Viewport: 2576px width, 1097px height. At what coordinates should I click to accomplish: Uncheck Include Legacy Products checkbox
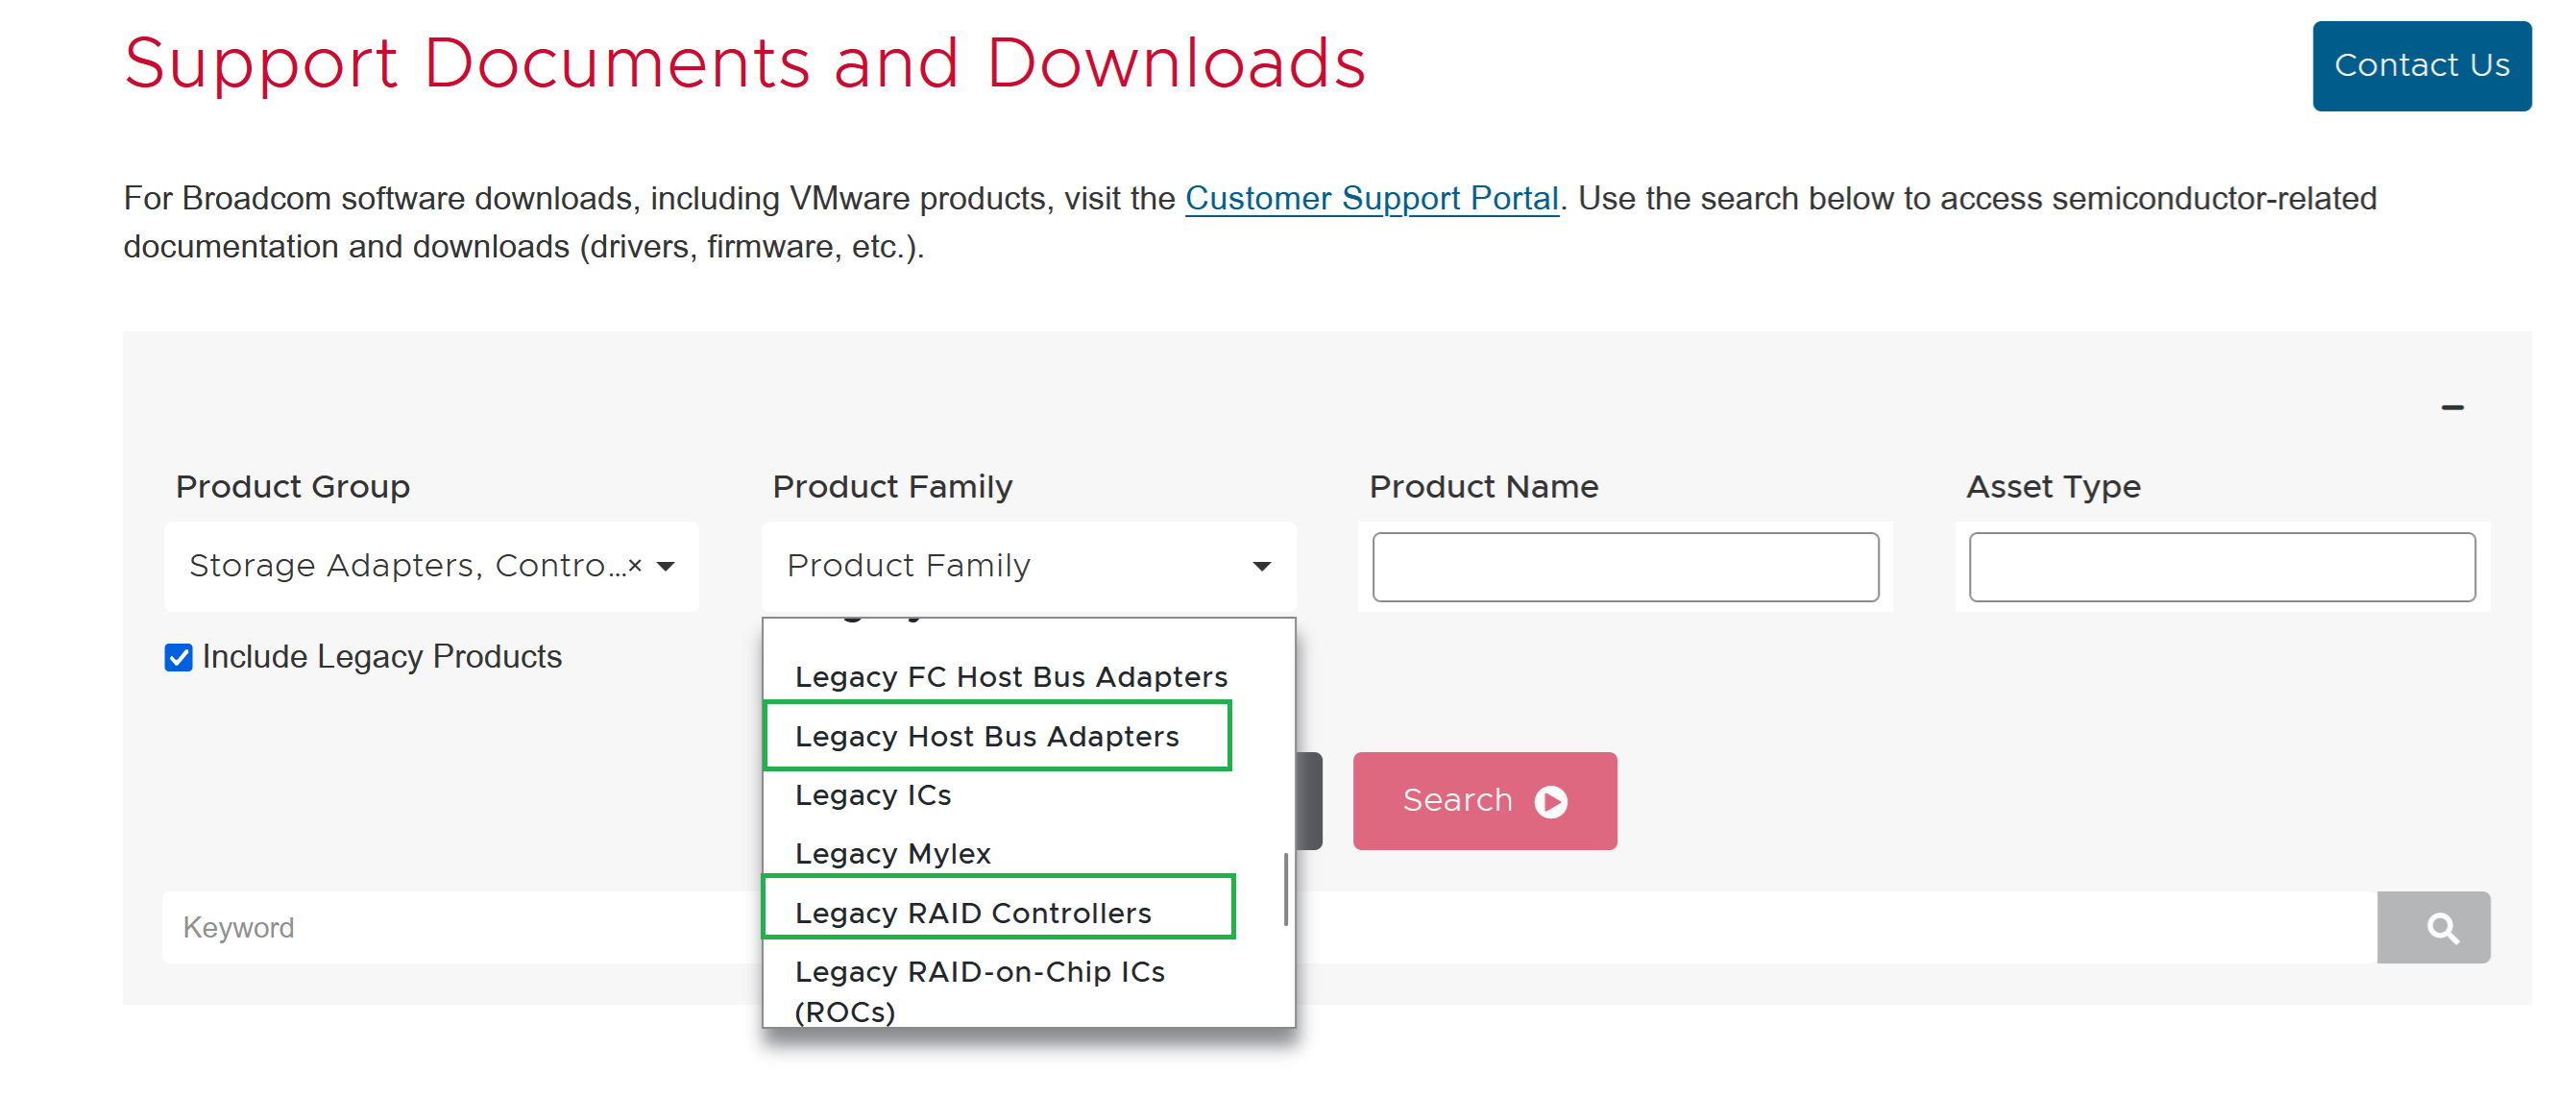[178, 657]
